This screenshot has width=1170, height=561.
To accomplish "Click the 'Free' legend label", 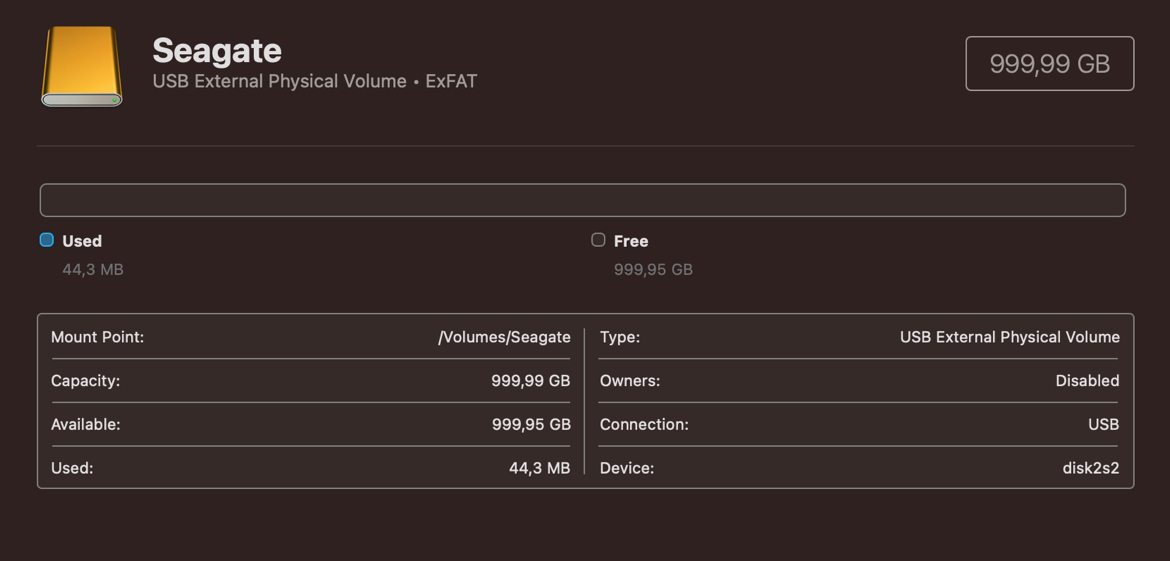I will (631, 241).
